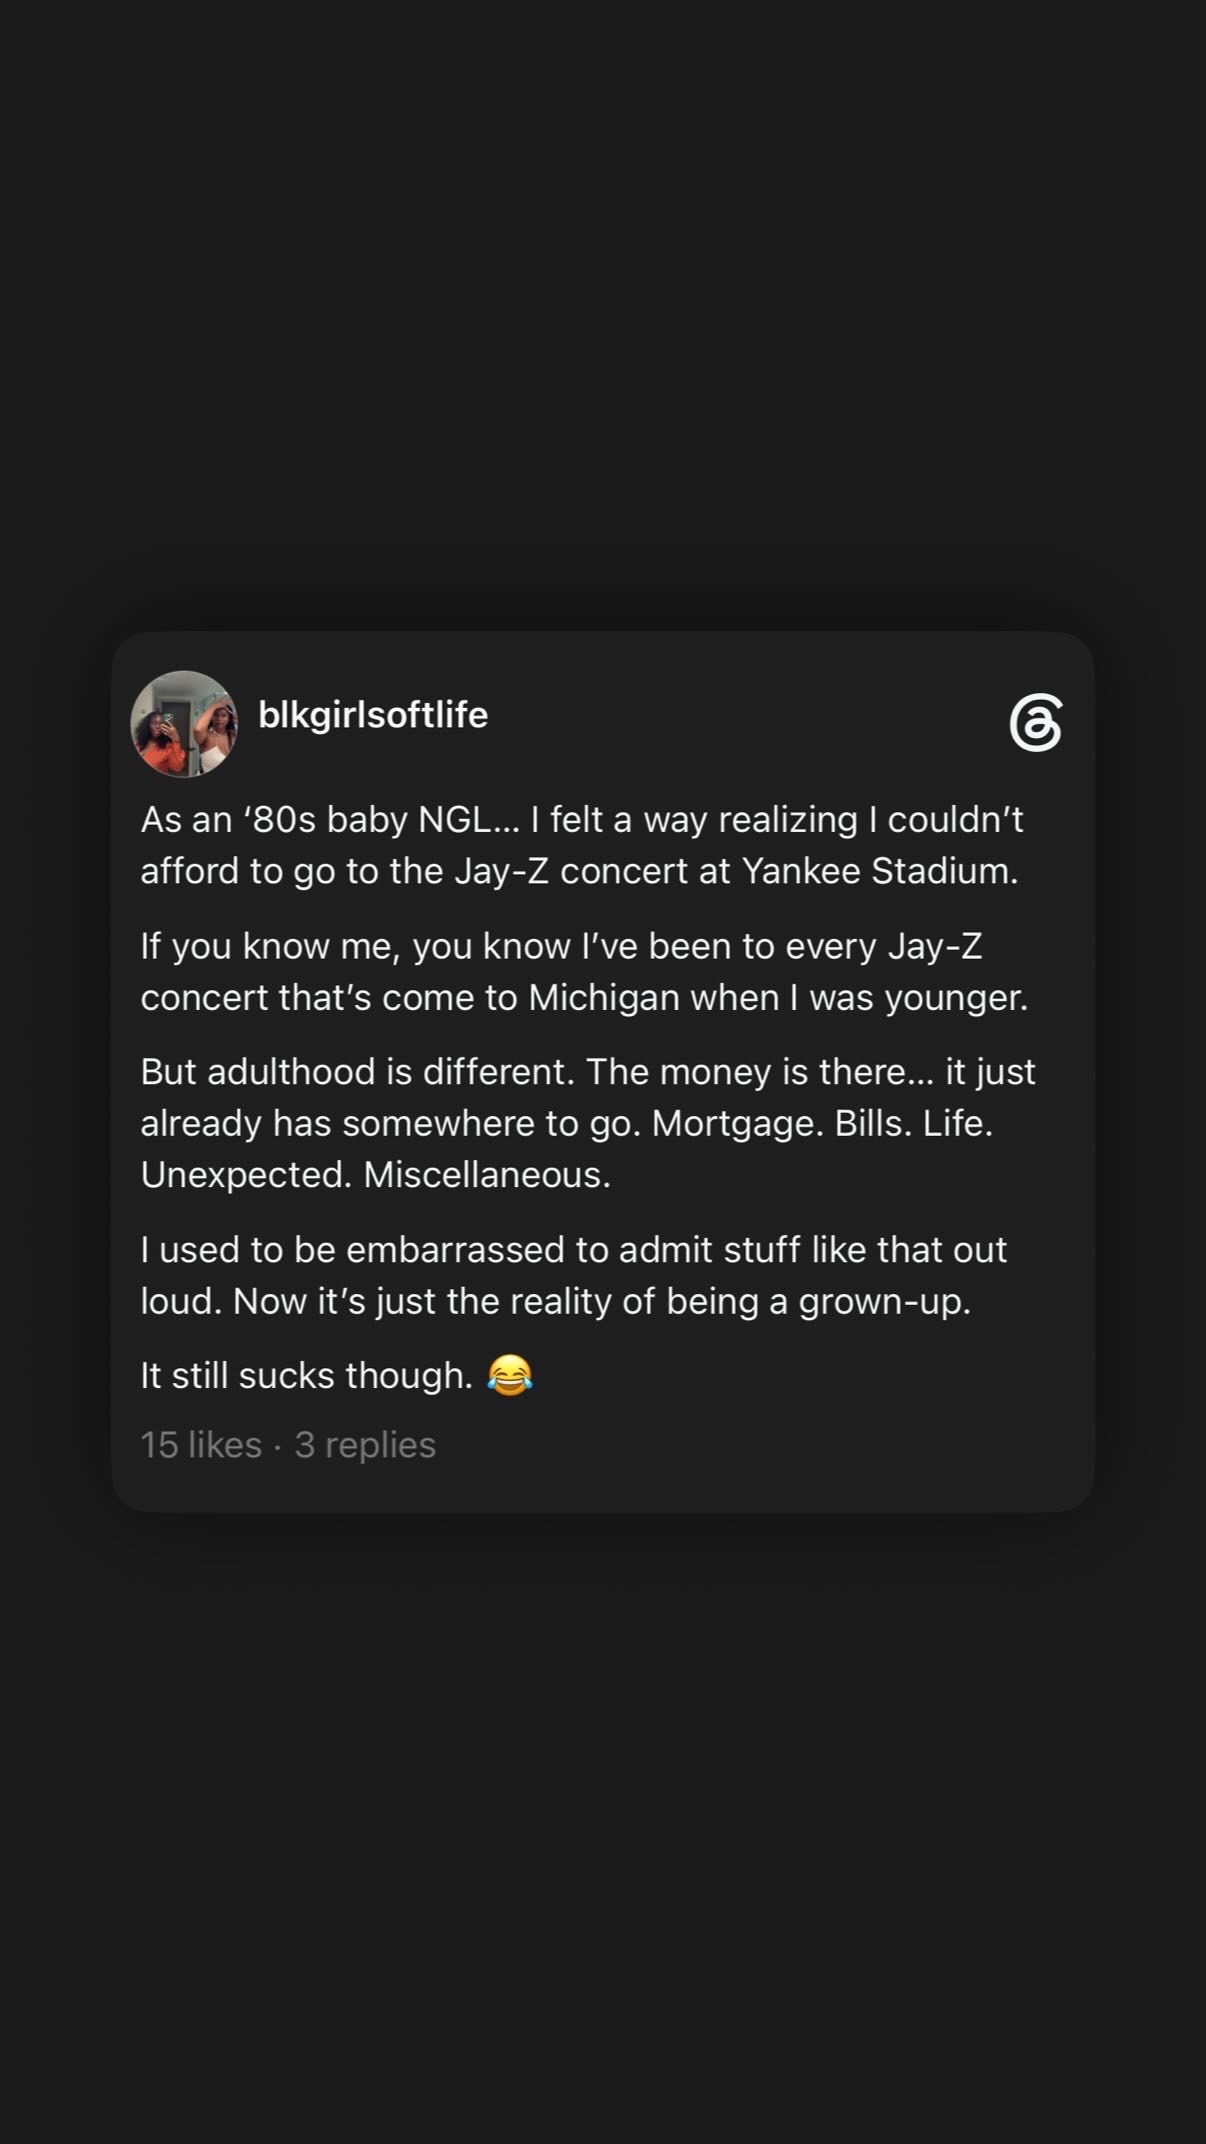Click the "I used to be embarrassed" paragraph
This screenshot has width=1206, height=2144.
tap(574, 1275)
